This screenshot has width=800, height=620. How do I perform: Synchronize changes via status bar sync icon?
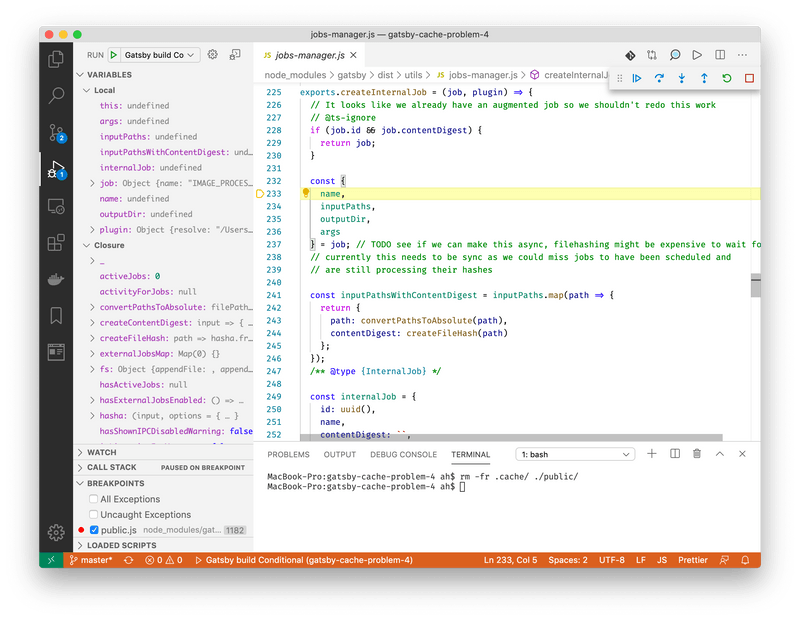click(x=129, y=560)
